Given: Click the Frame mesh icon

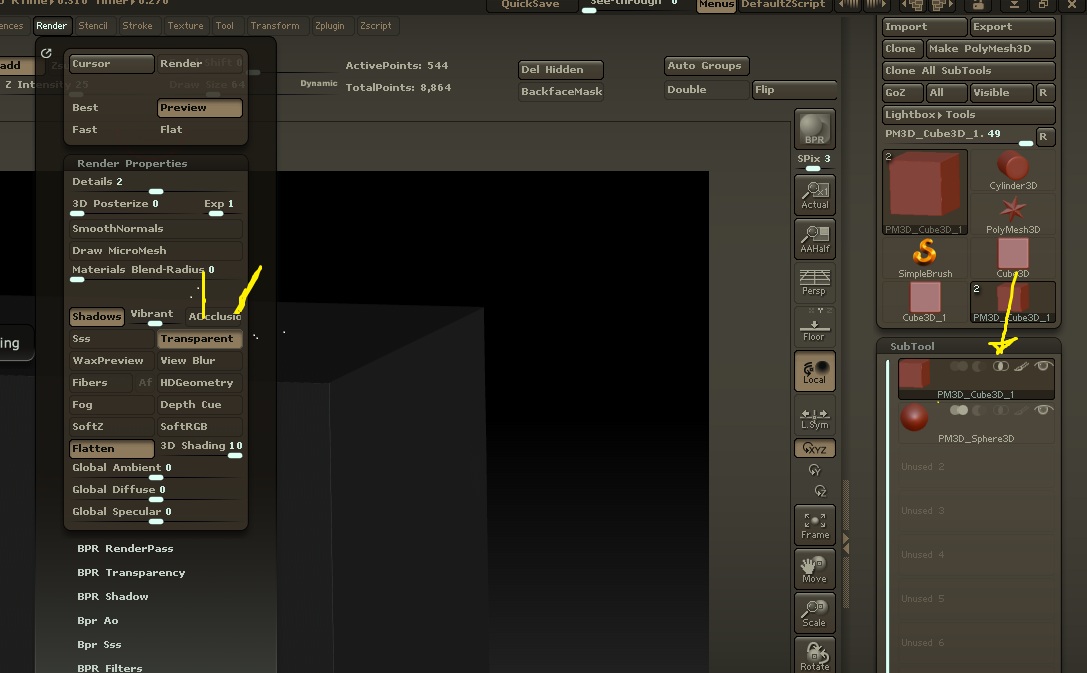Looking at the screenshot, I should tap(815, 525).
